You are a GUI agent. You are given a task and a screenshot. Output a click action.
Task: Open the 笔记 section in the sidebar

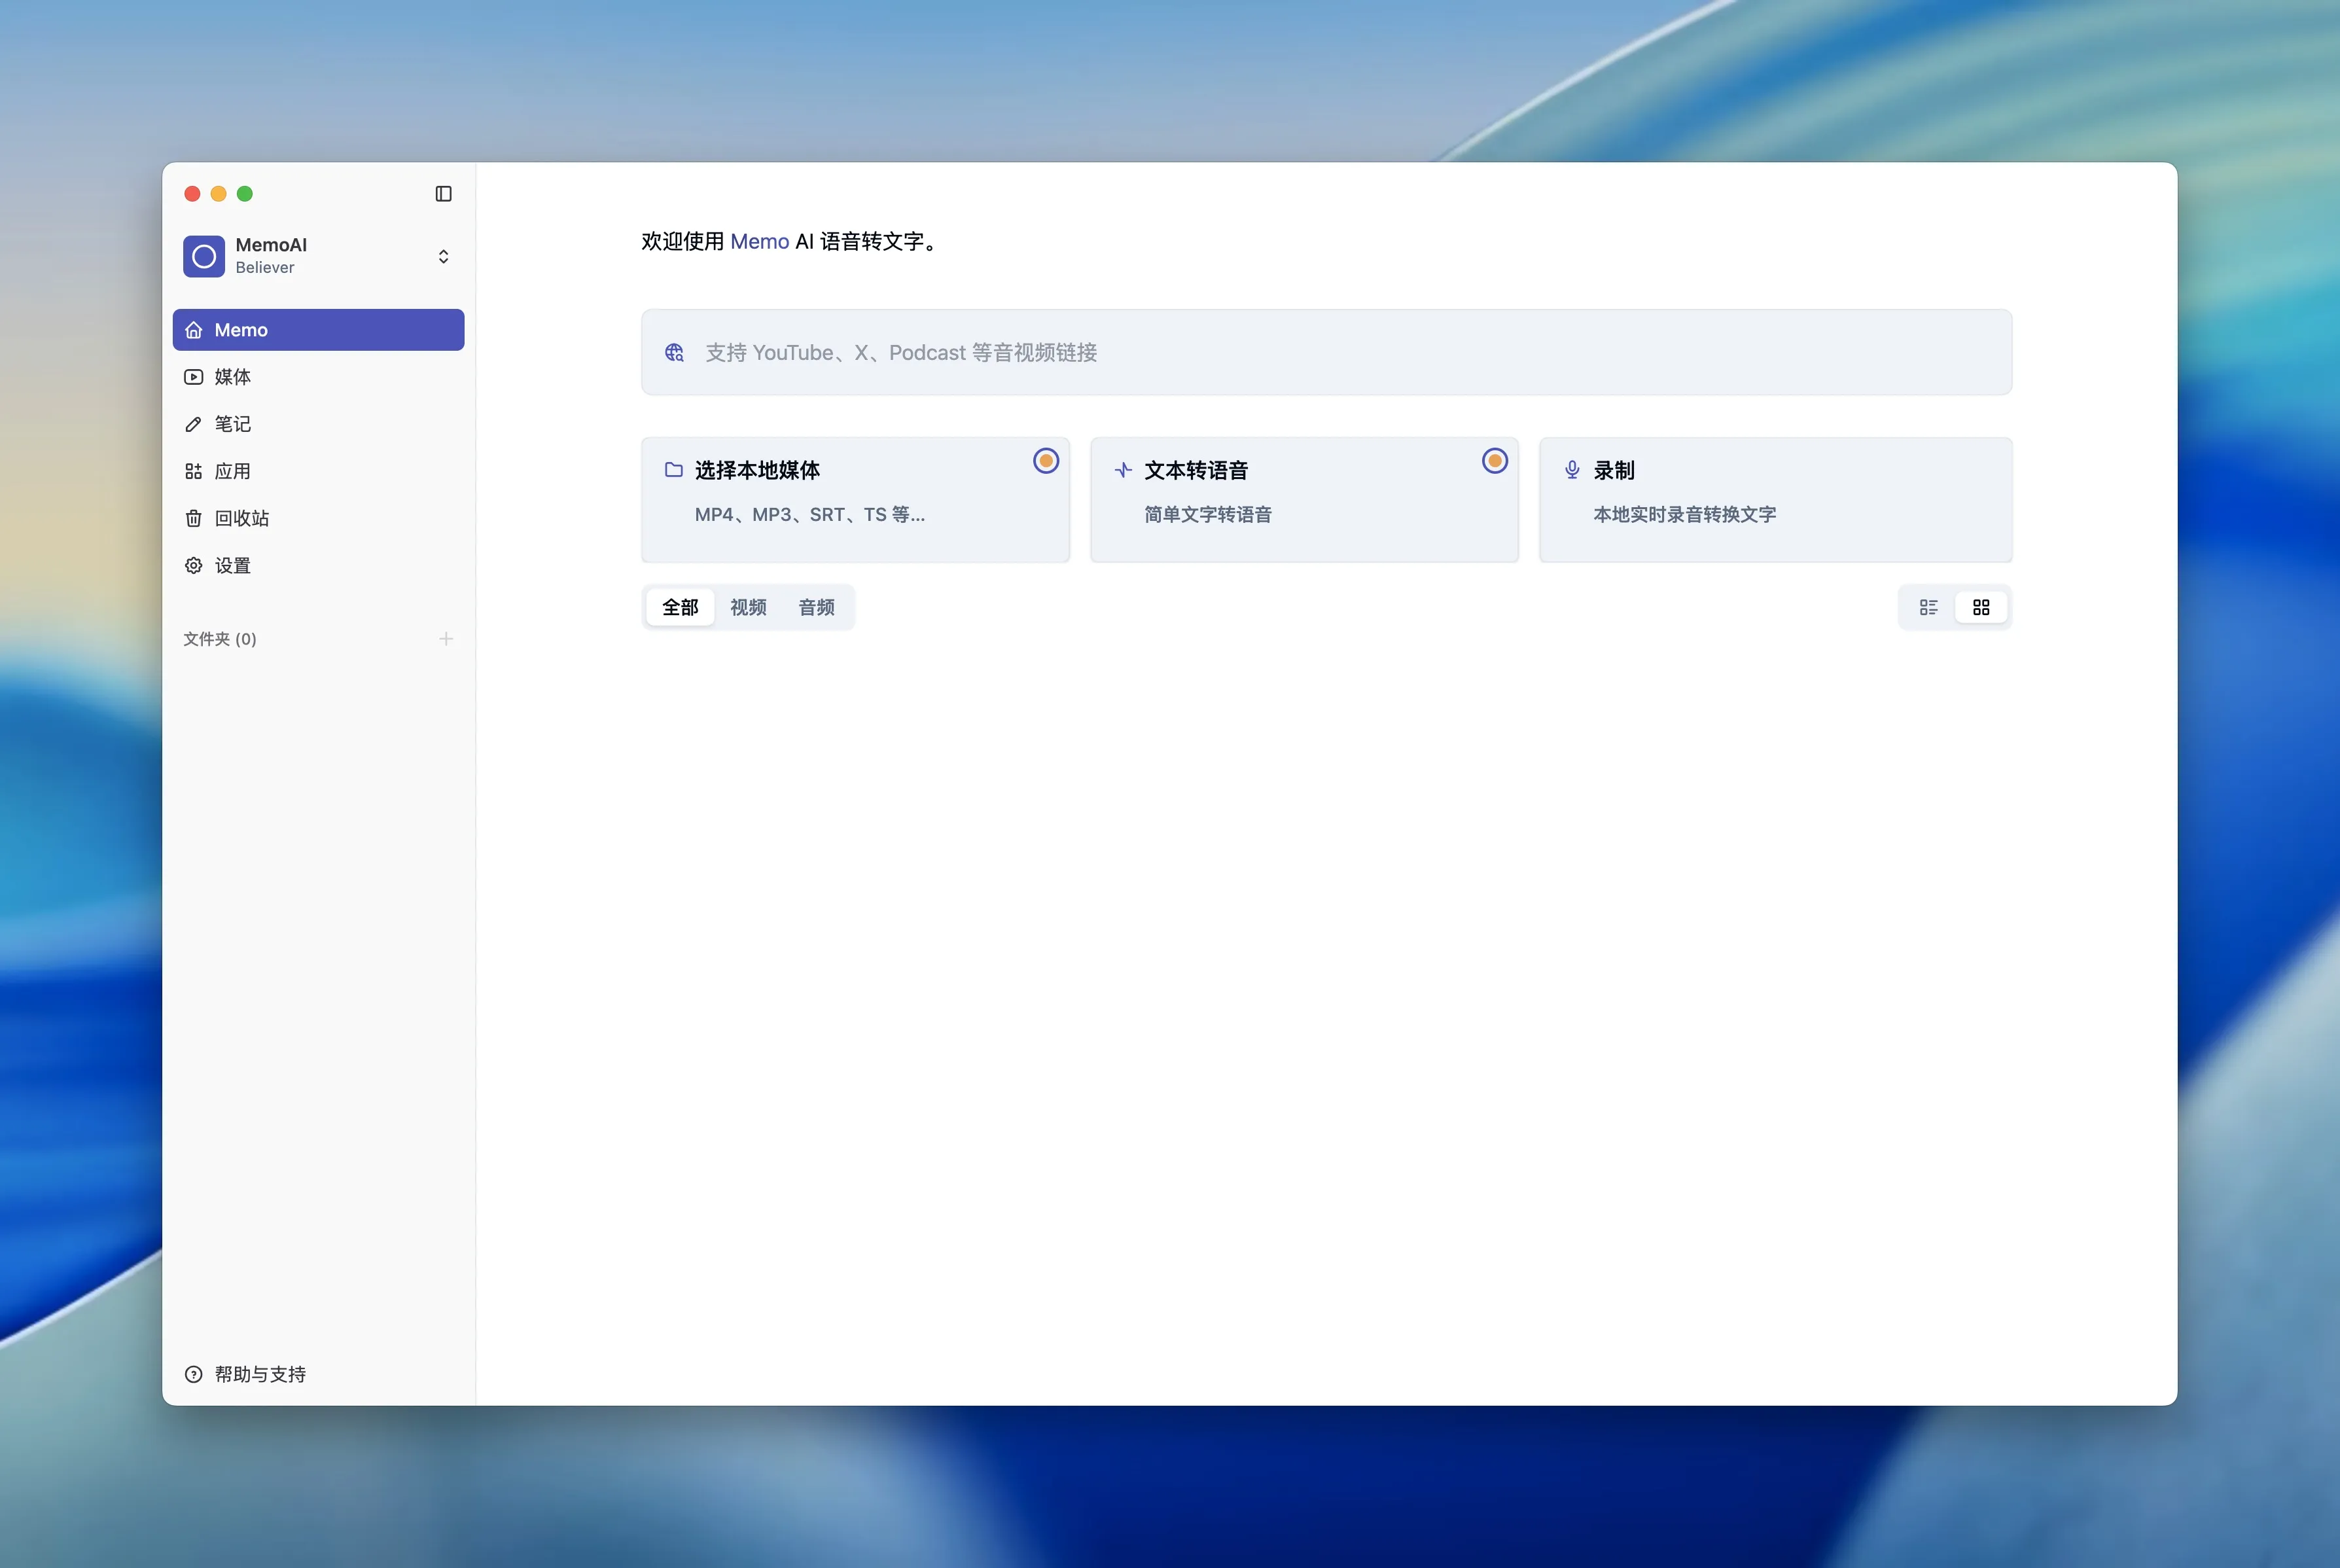[x=234, y=424]
